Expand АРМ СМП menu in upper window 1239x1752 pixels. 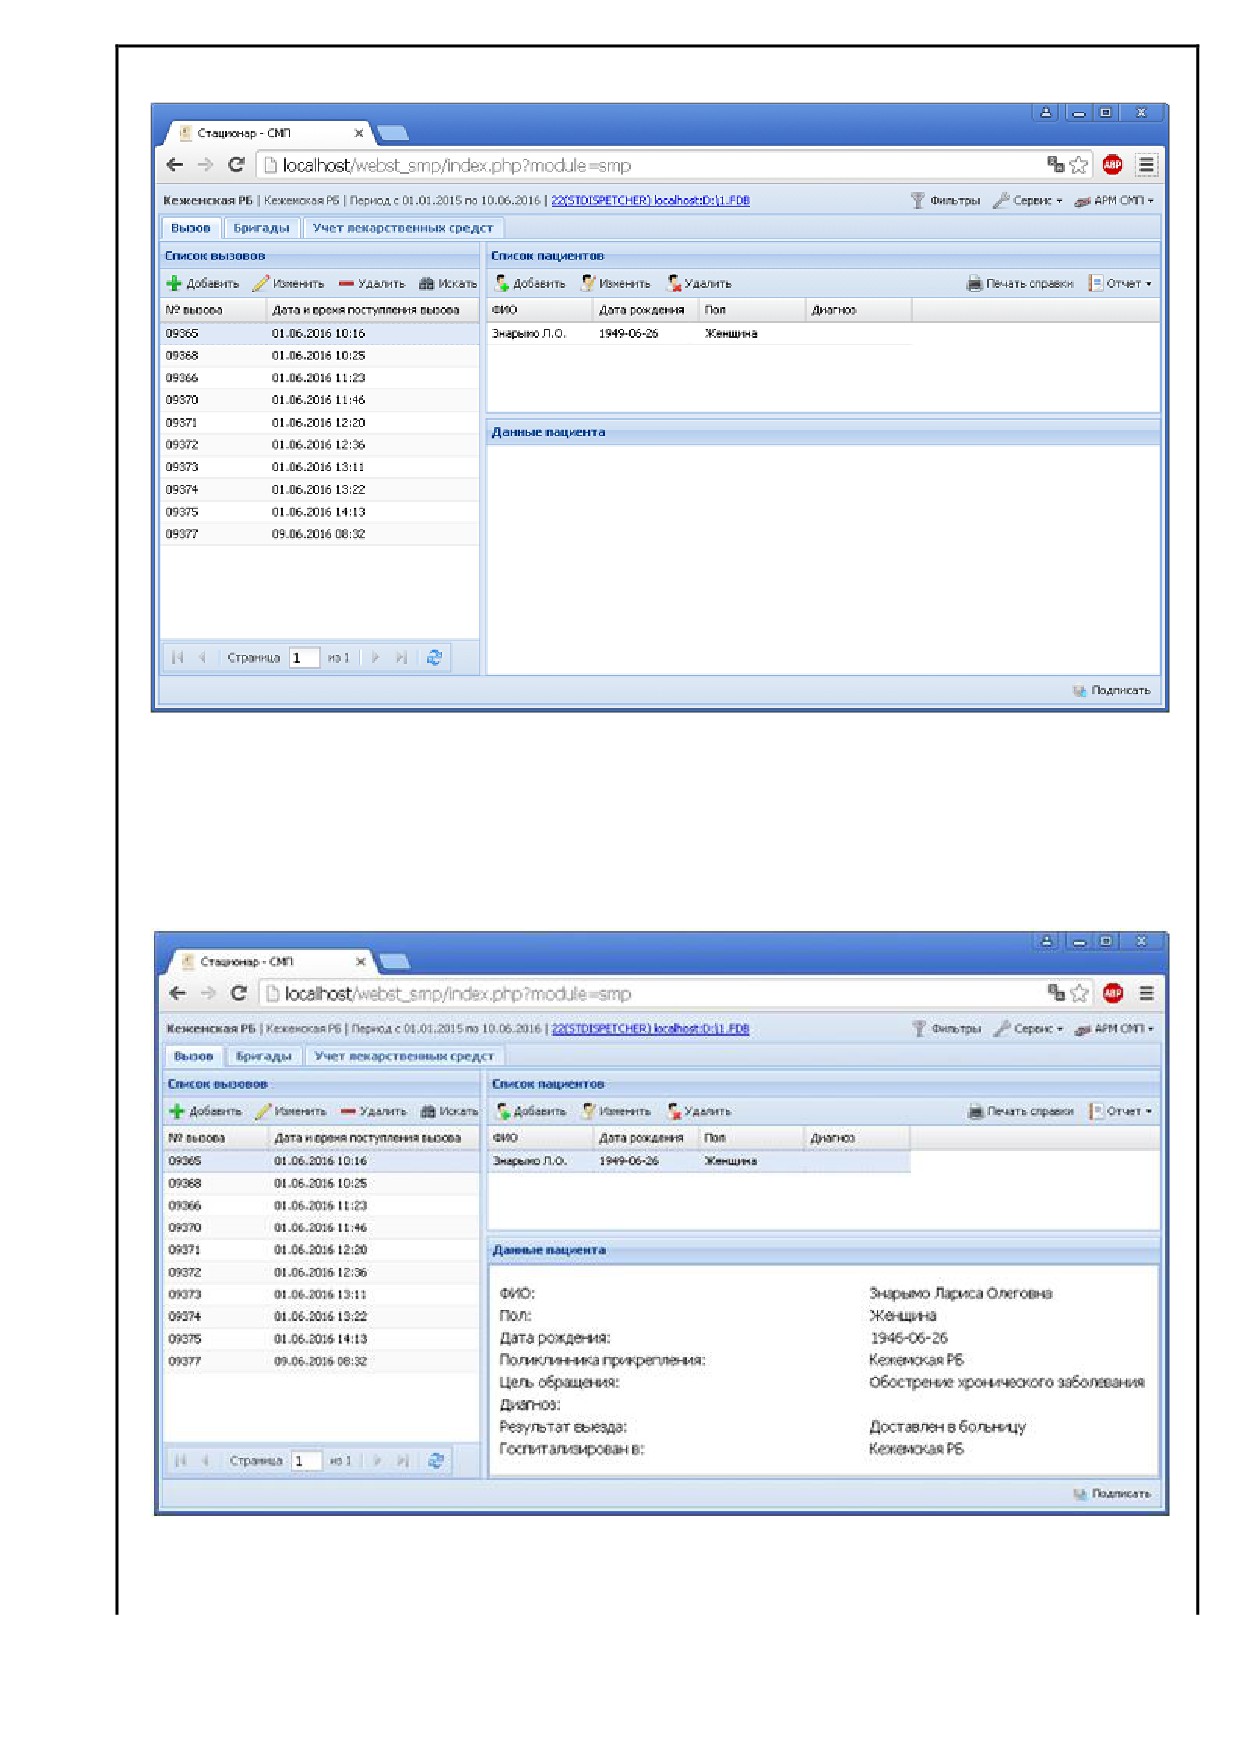coord(1114,201)
